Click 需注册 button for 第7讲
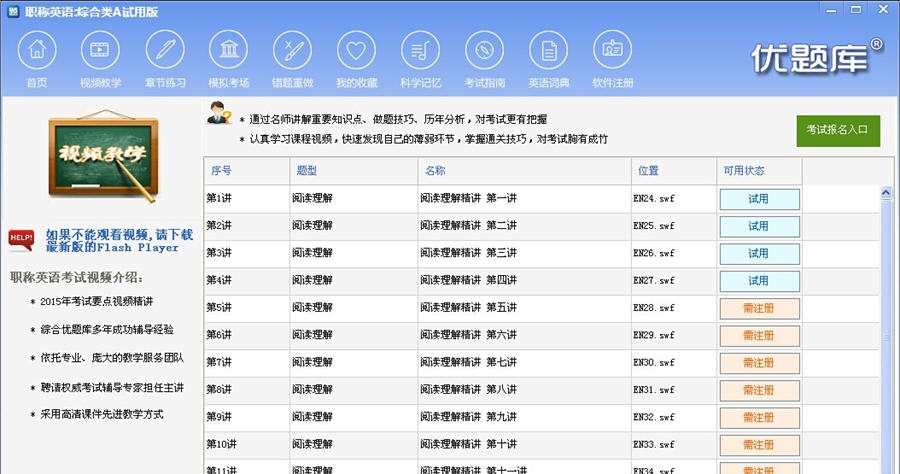900x474 pixels. tap(759, 363)
